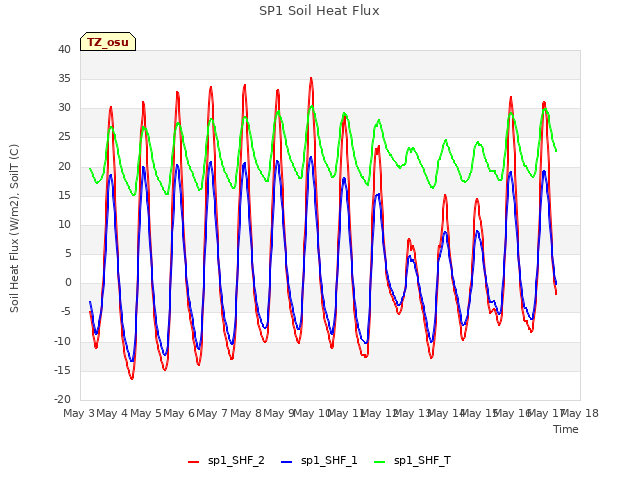Click the 40 y-axis tick label
This screenshot has height=480, width=640.
tap(64, 49)
